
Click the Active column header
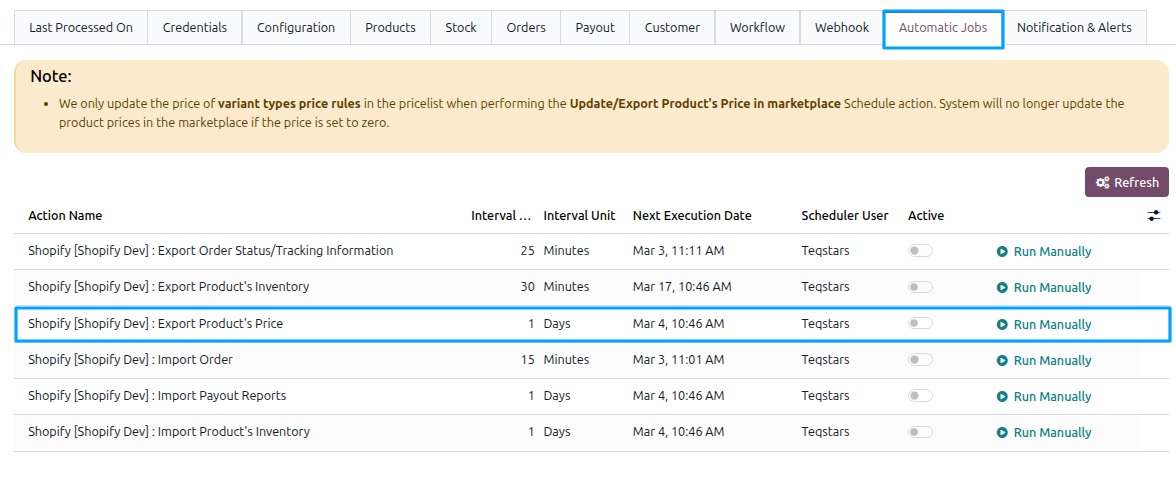point(926,215)
